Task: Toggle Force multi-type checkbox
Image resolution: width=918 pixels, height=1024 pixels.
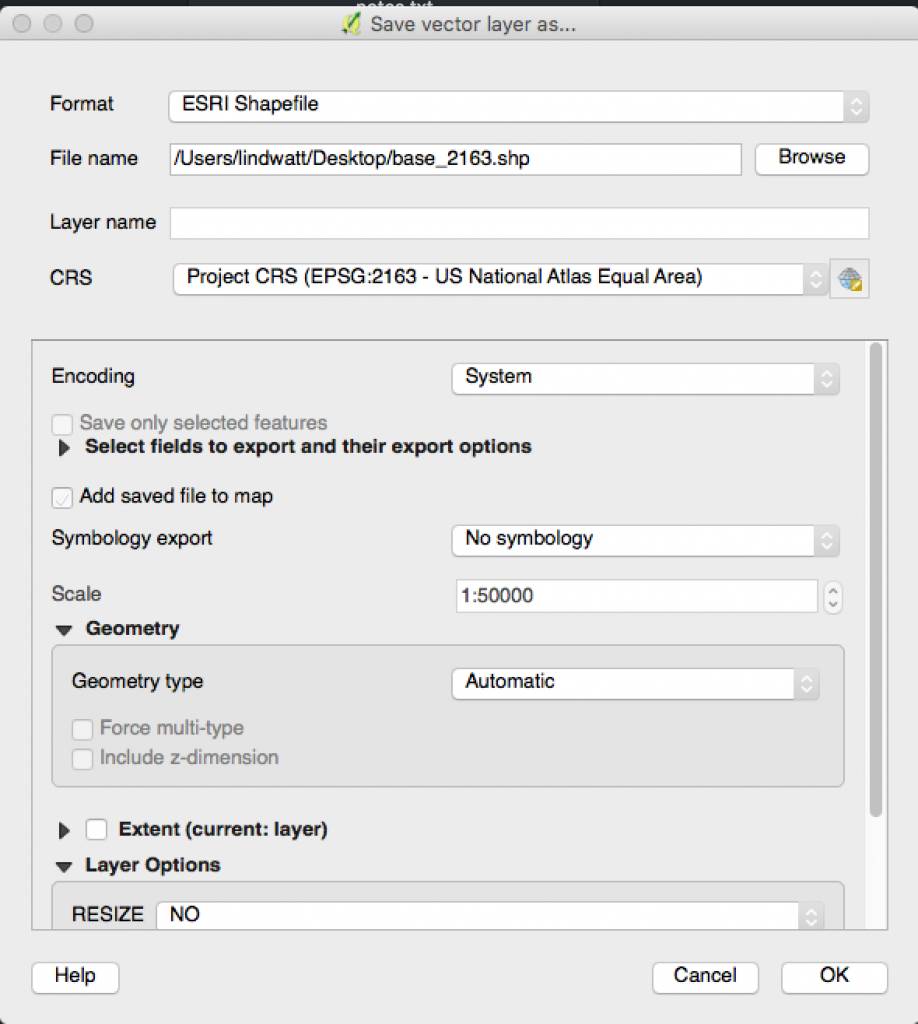Action: tap(82, 729)
